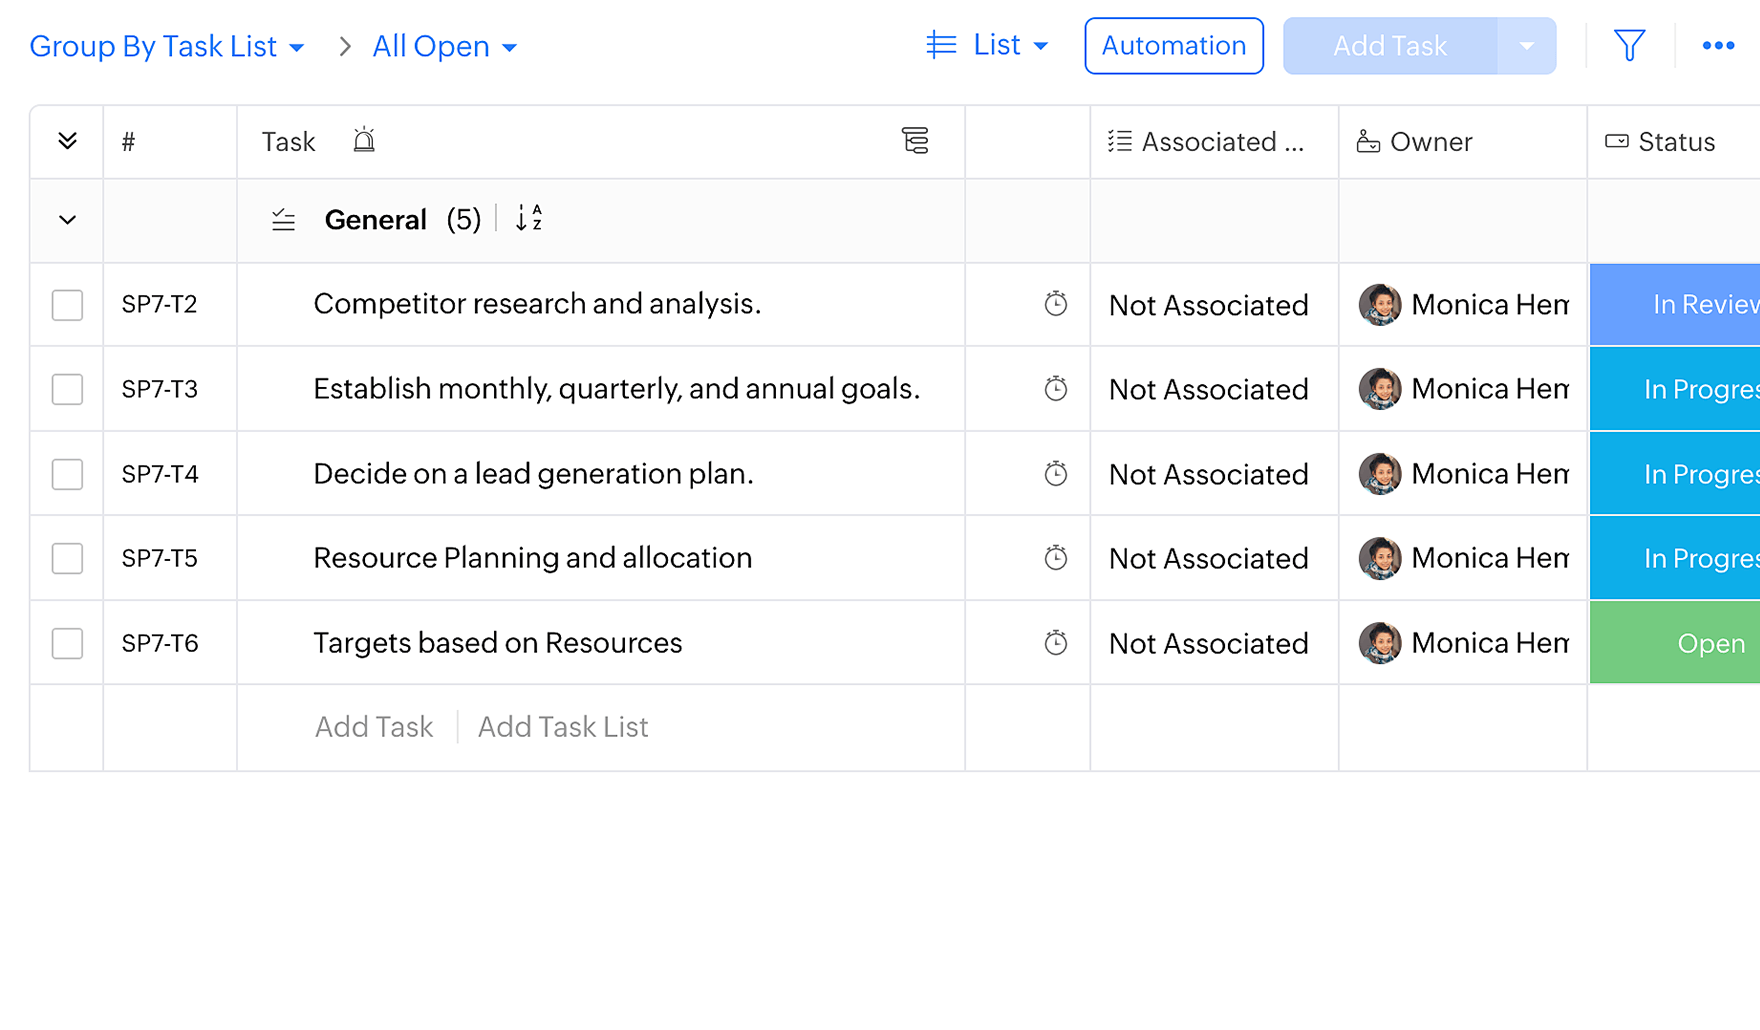The height and width of the screenshot is (1030, 1760).
Task: Open the Decide on a lead generation plan task
Action: (x=533, y=474)
